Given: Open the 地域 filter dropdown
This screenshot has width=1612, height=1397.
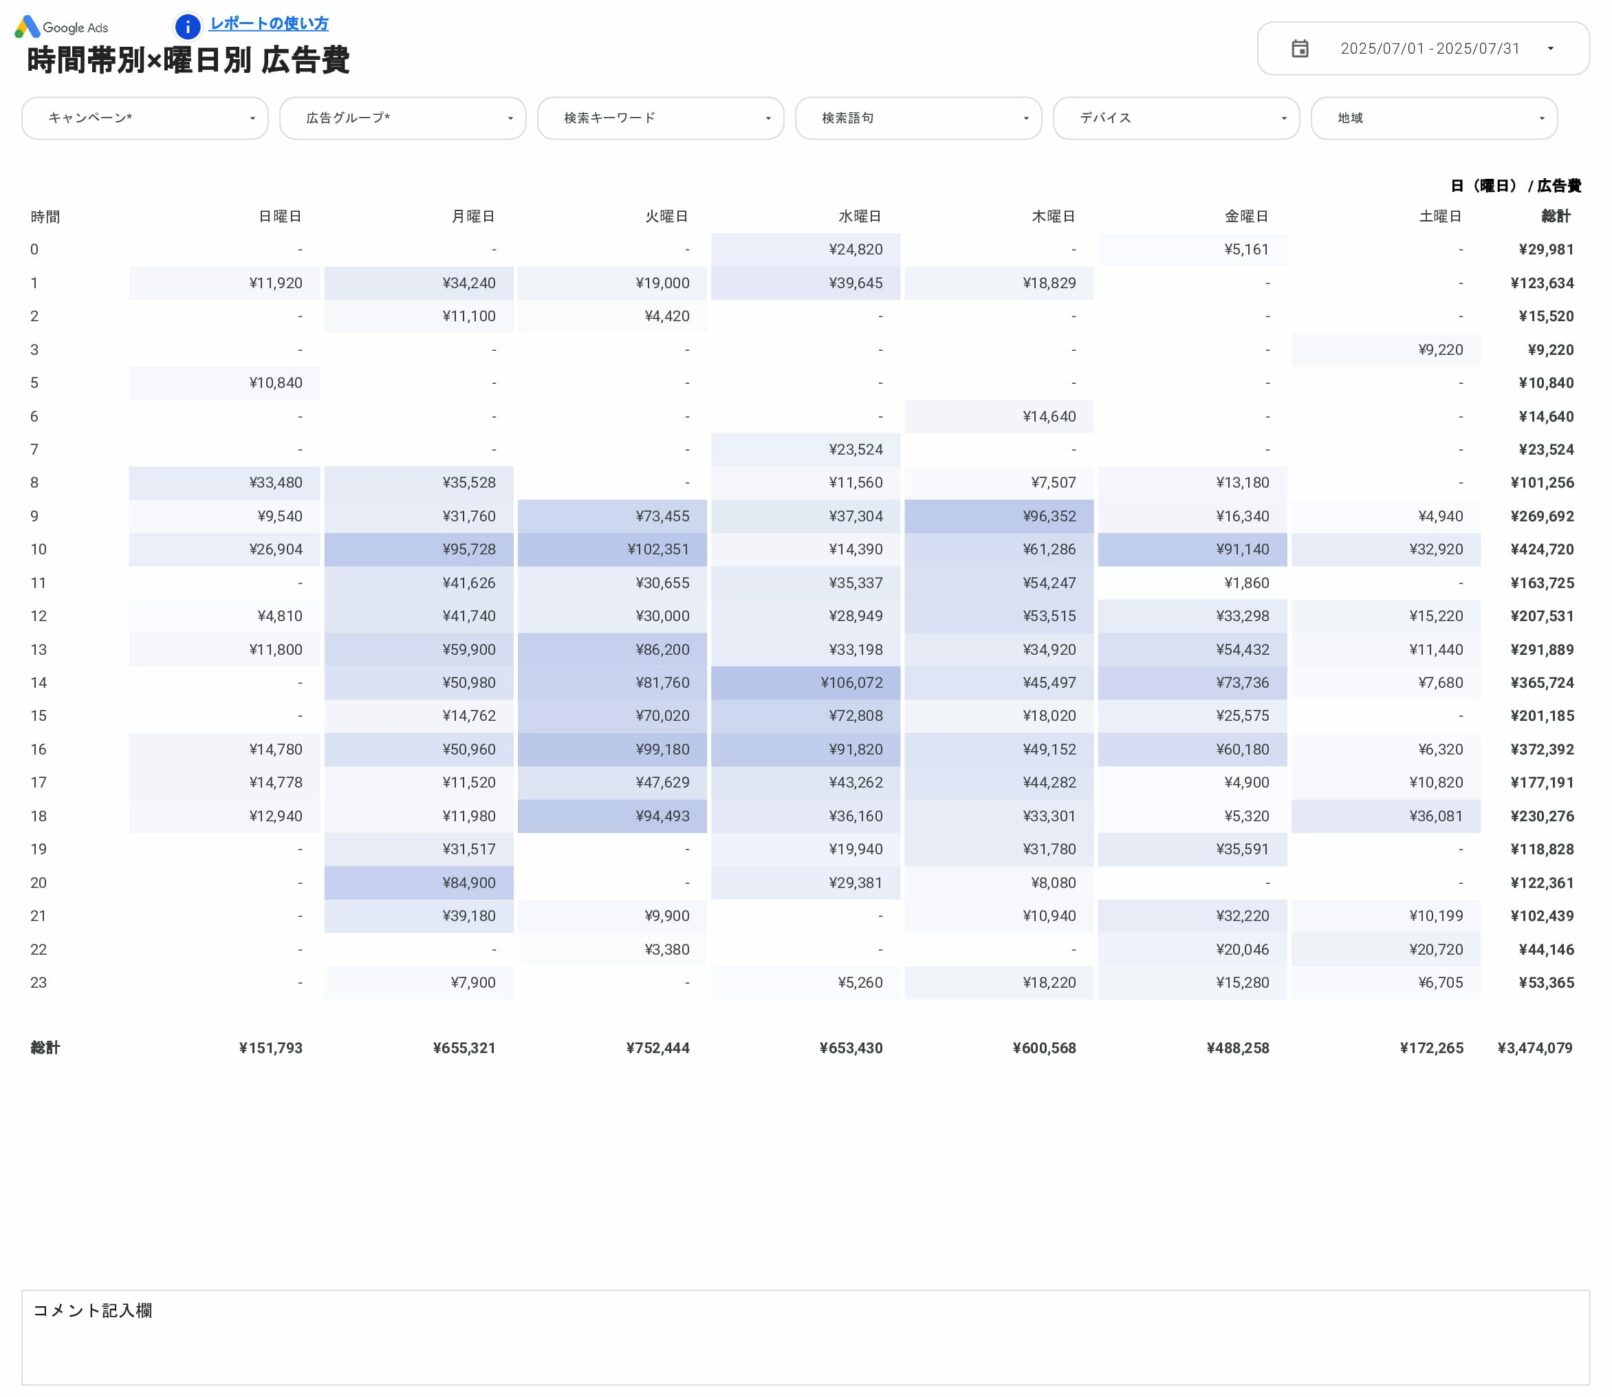Looking at the screenshot, I should [1434, 118].
